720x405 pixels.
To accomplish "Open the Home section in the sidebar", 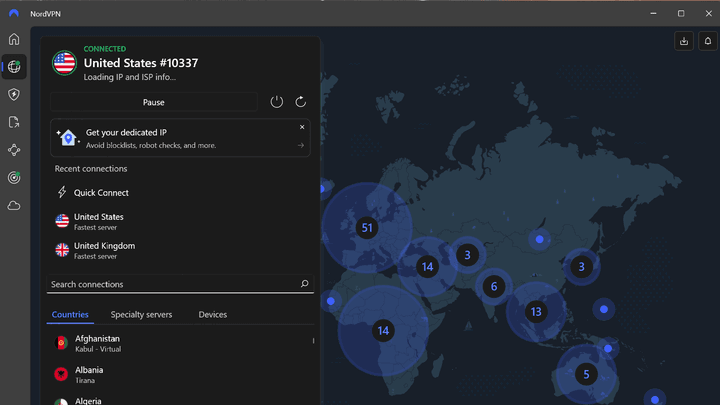I will [14, 39].
